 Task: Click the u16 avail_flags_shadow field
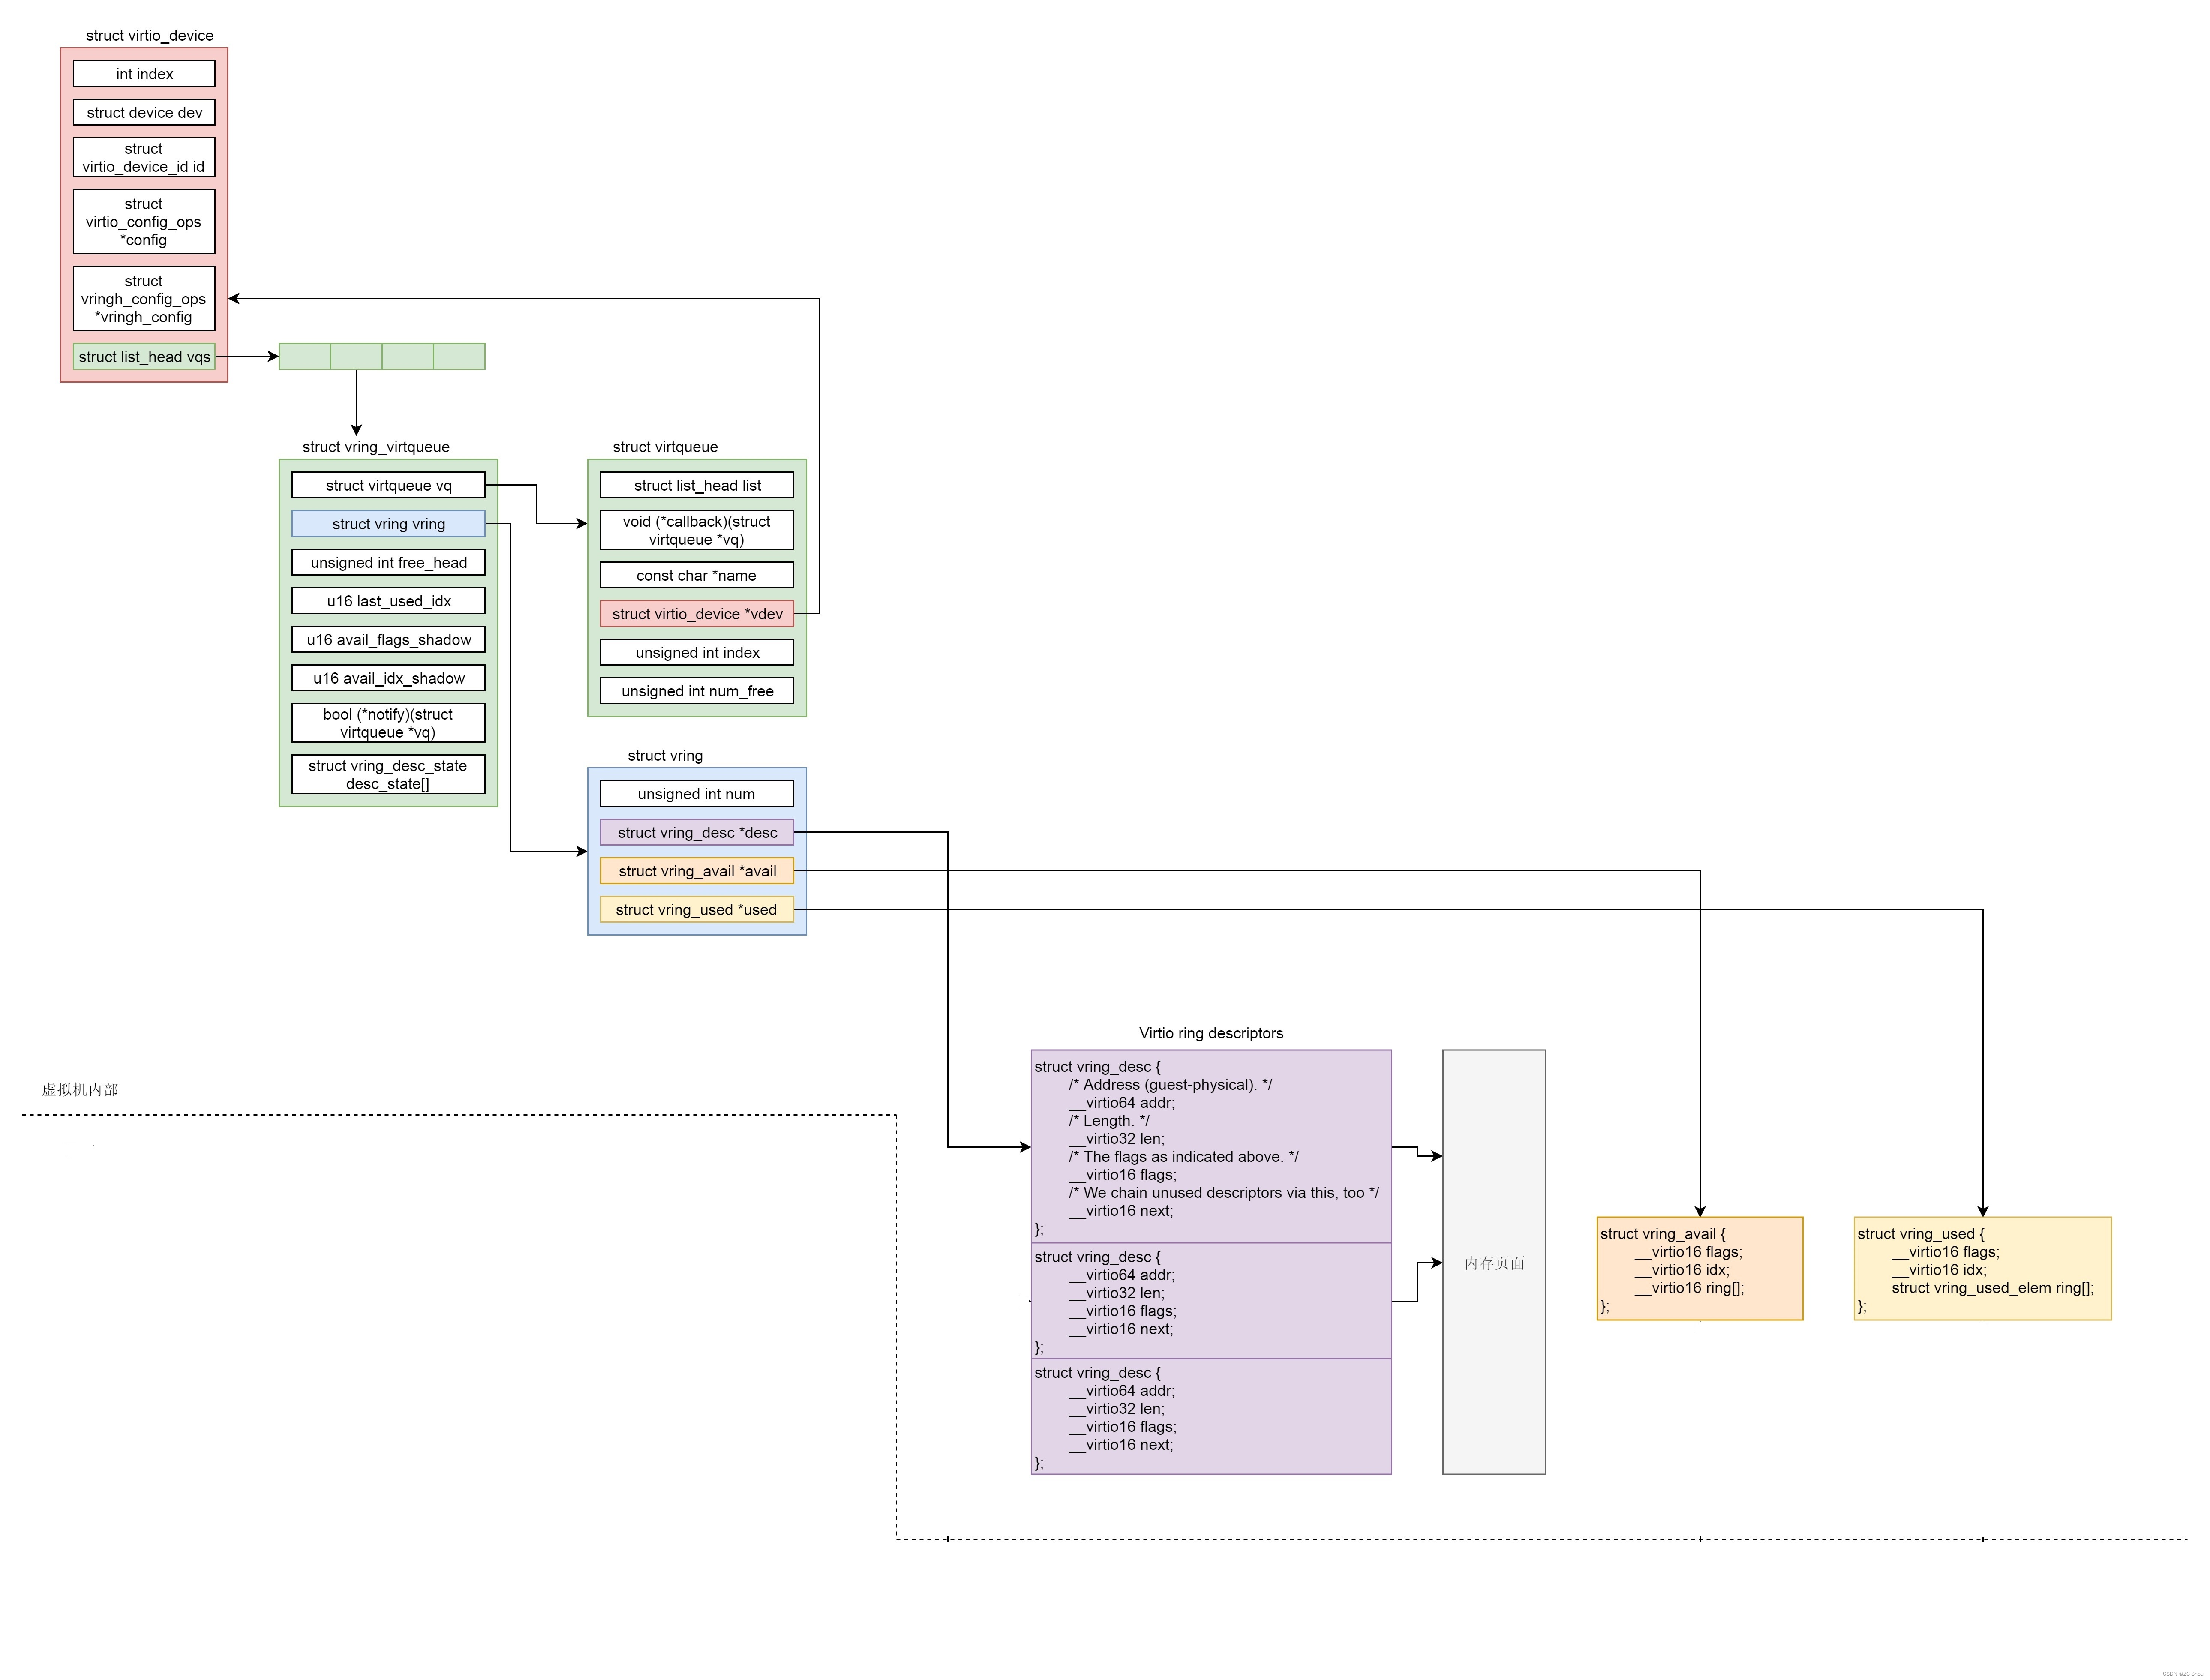tap(387, 639)
